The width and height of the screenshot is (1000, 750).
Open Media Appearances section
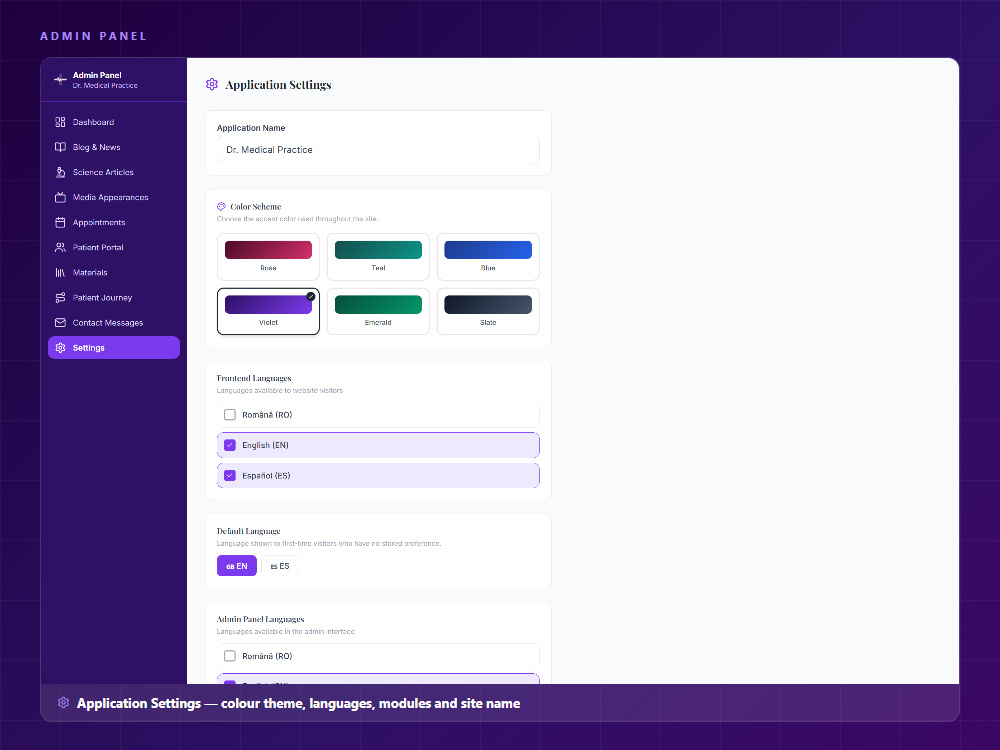(114, 197)
